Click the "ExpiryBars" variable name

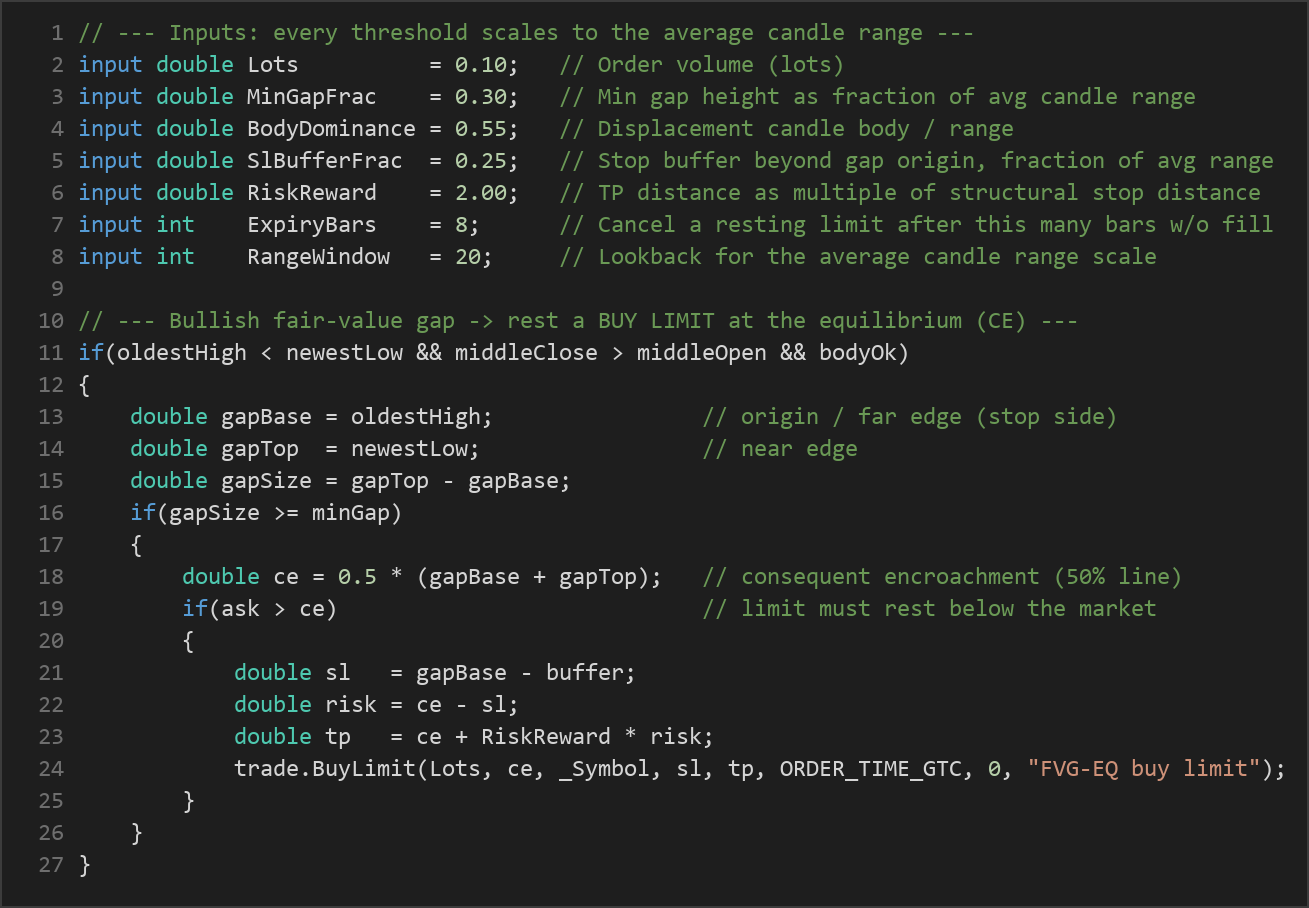pyautogui.click(x=312, y=225)
